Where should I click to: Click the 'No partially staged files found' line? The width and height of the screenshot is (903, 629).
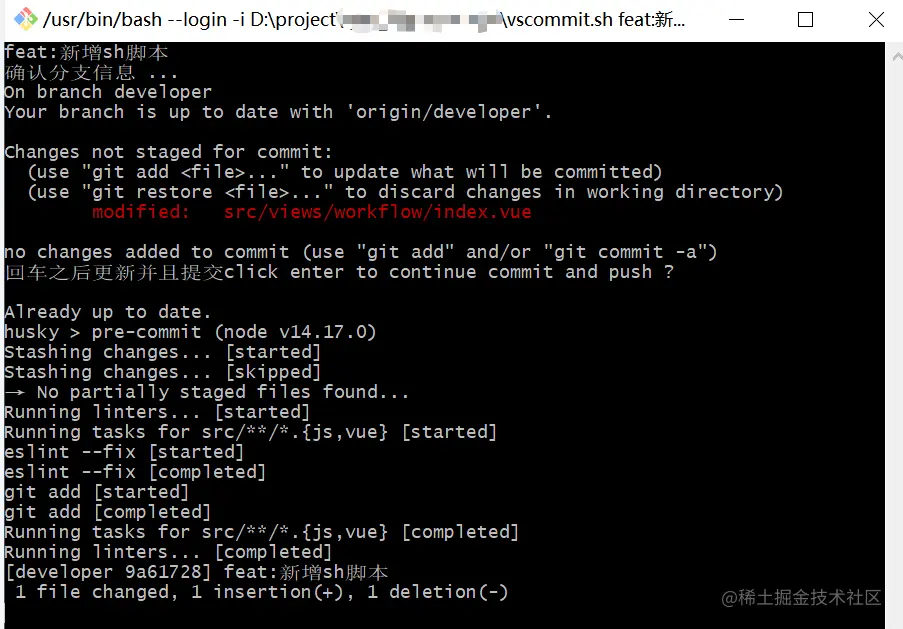(222, 392)
